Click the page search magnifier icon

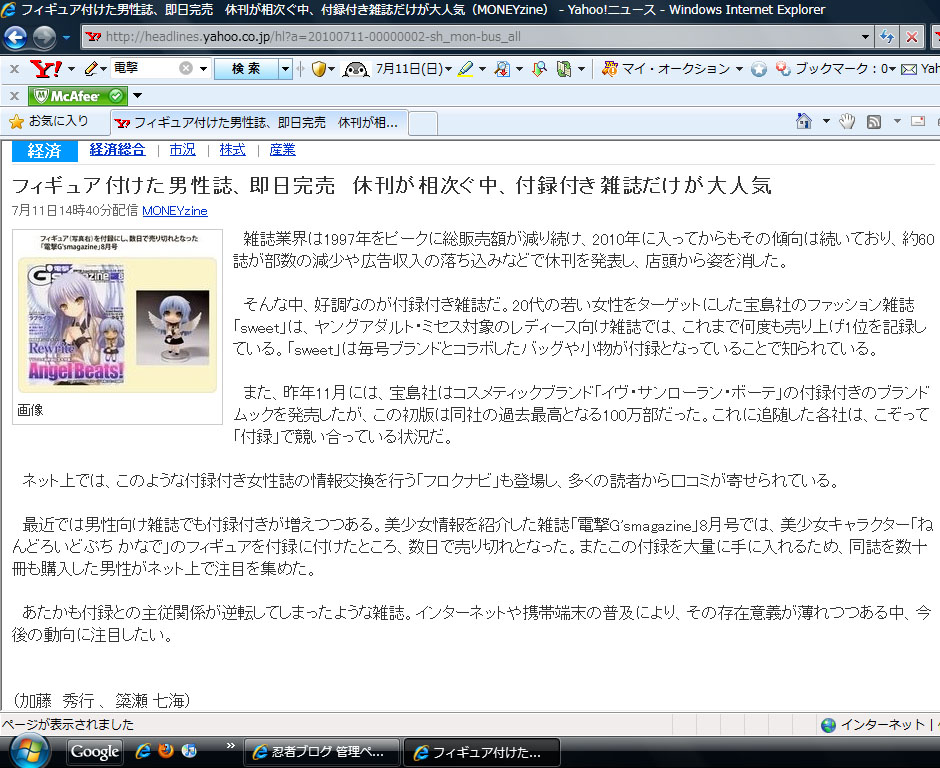(x=502, y=70)
